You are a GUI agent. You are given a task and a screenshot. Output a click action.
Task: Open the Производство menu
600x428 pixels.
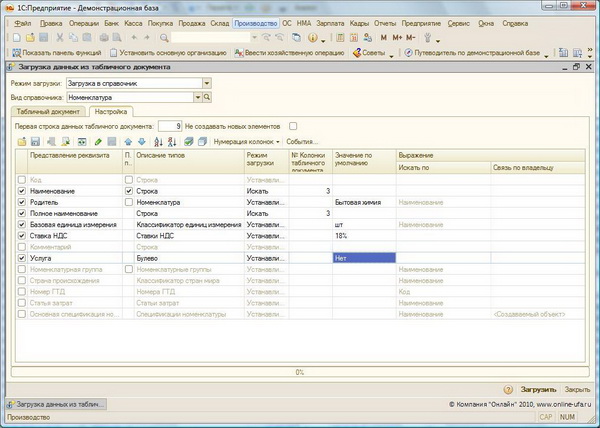(256, 23)
